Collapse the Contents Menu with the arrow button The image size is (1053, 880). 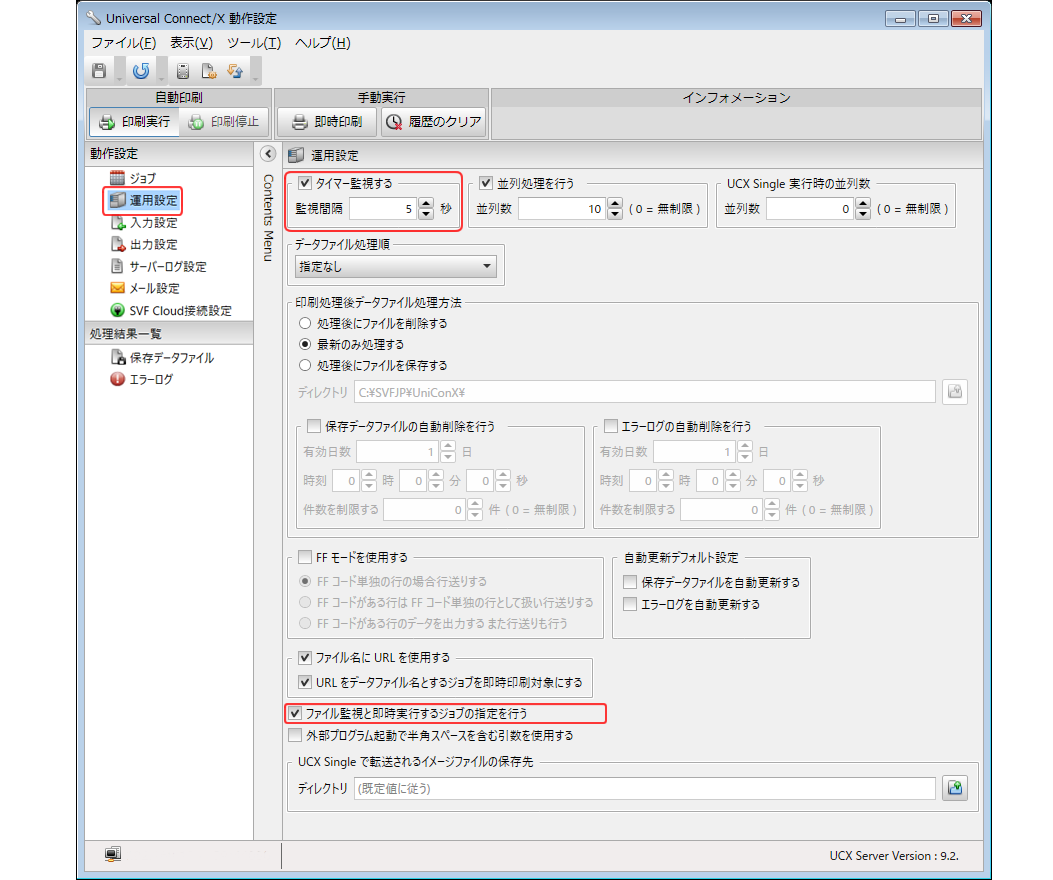(268, 154)
